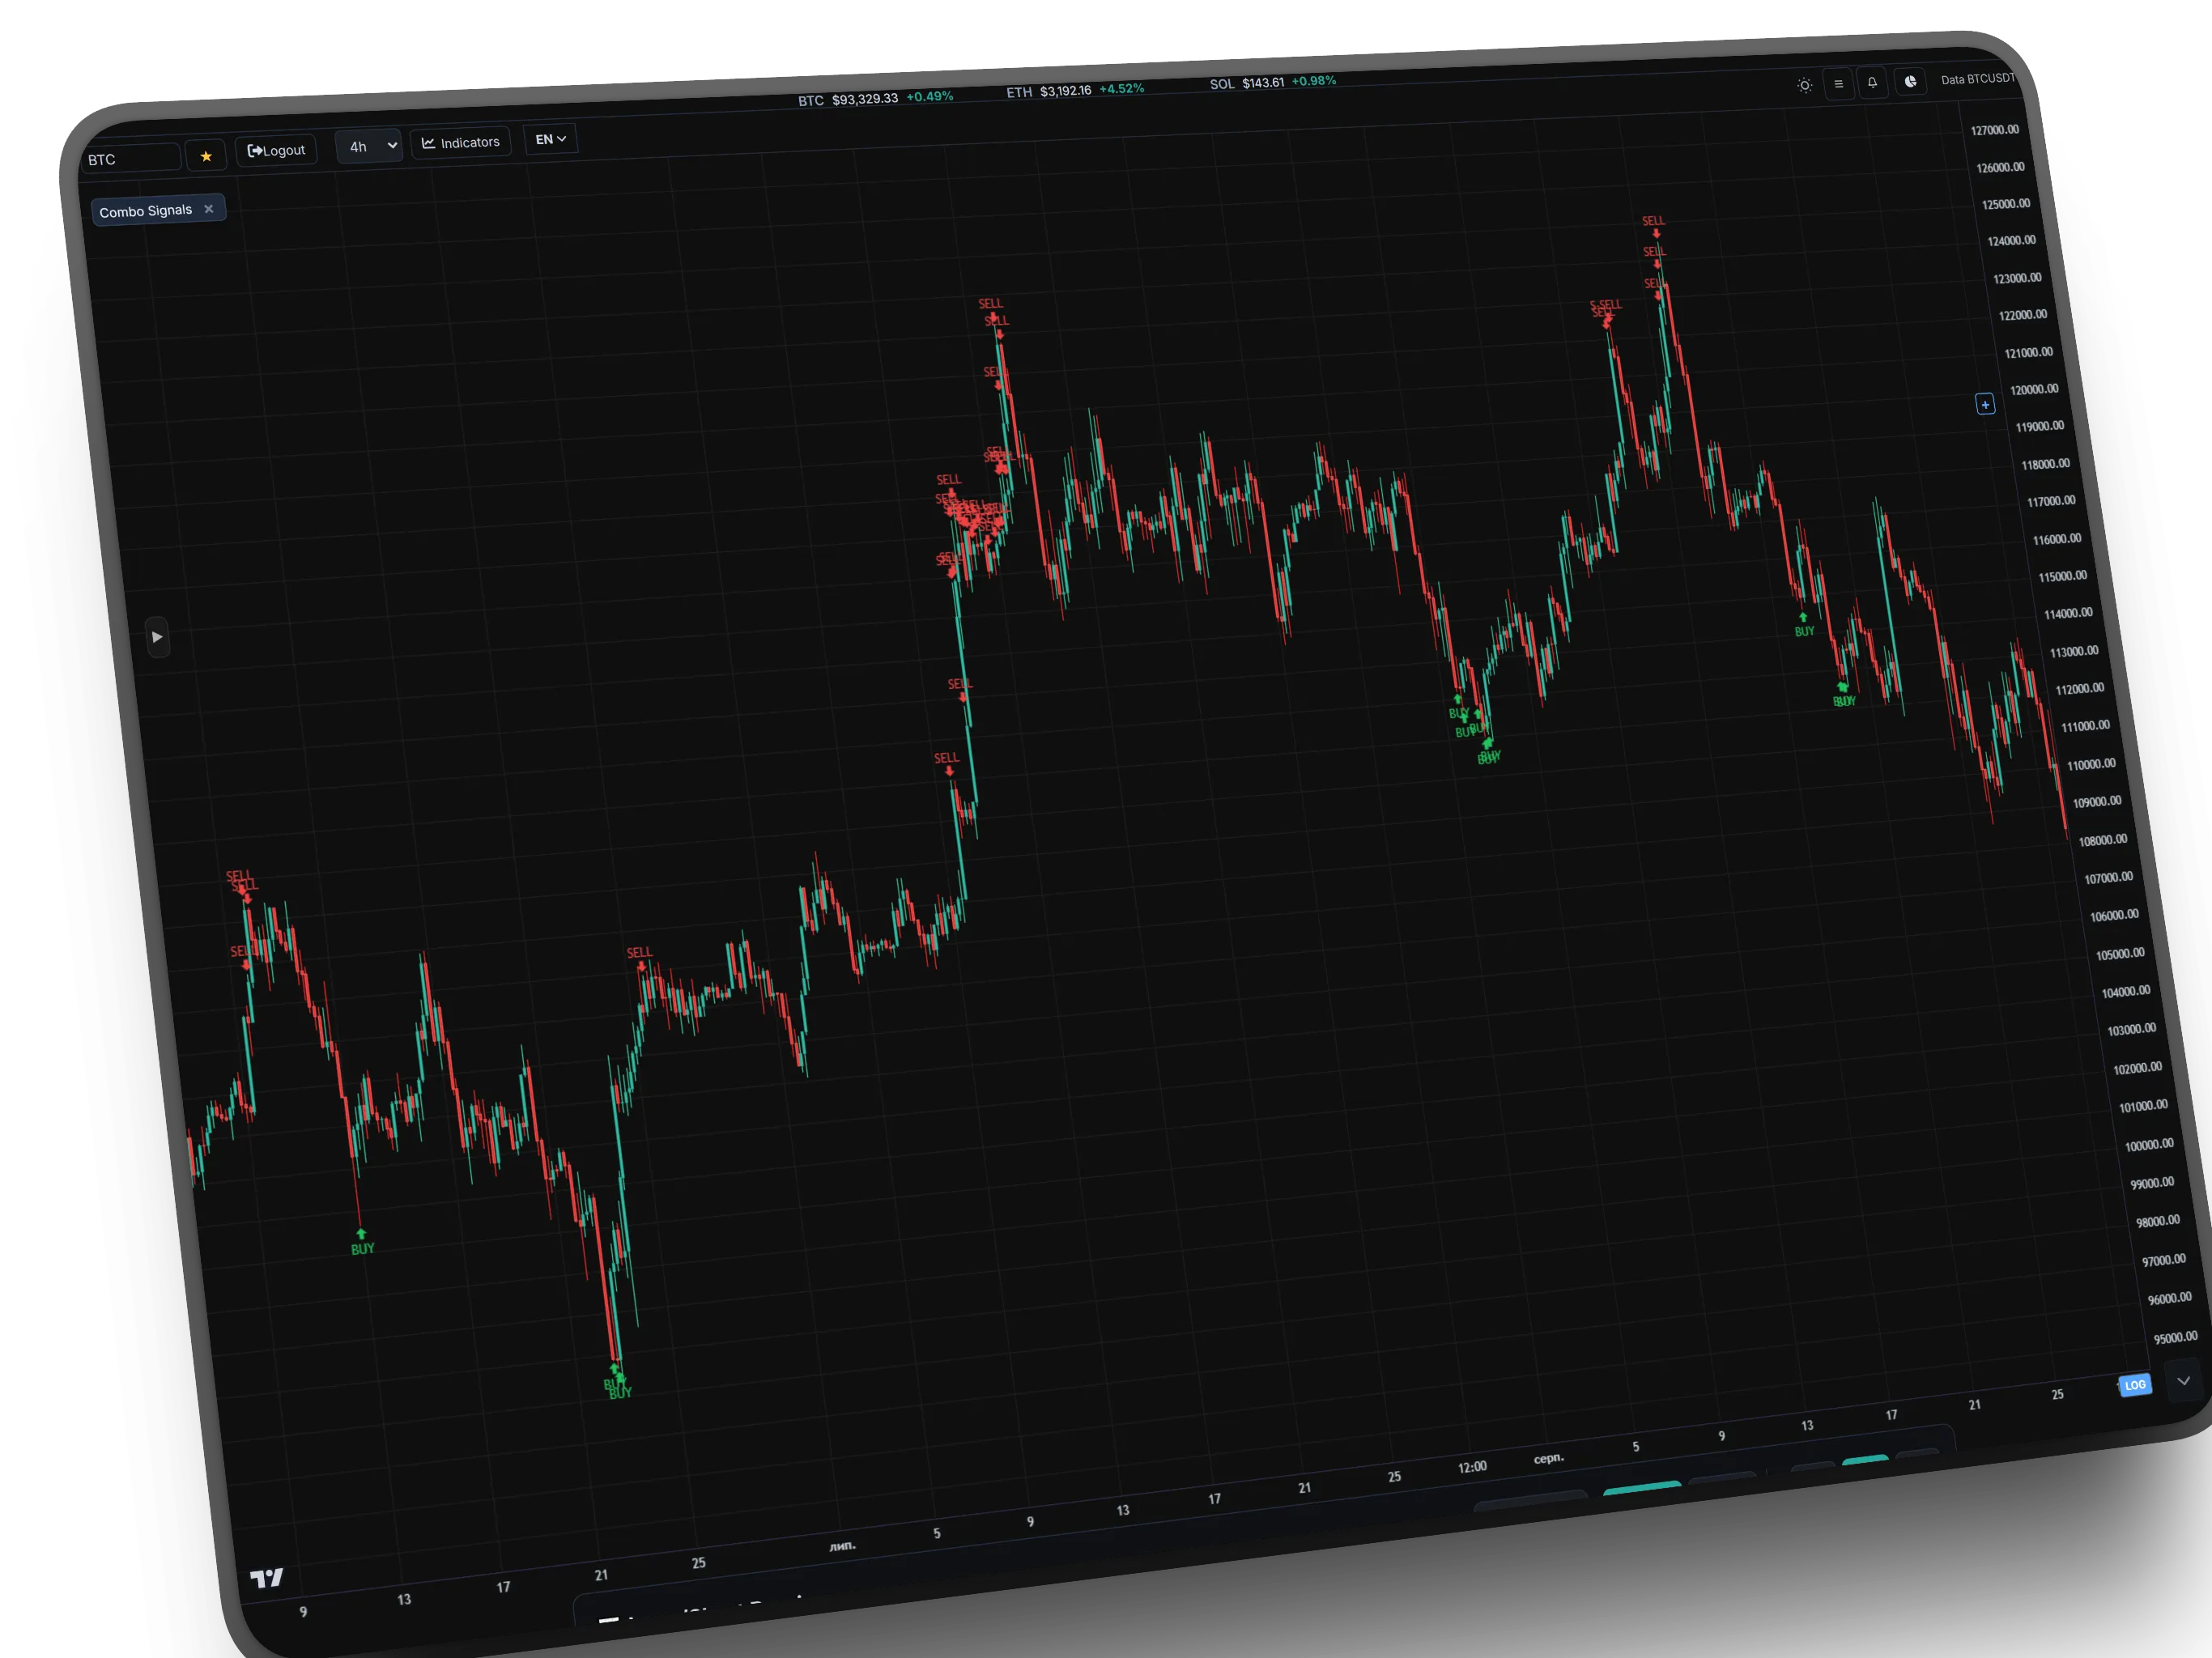Image resolution: width=2212 pixels, height=1658 pixels.
Task: Expand the left side panel arrow
Action: [157, 637]
